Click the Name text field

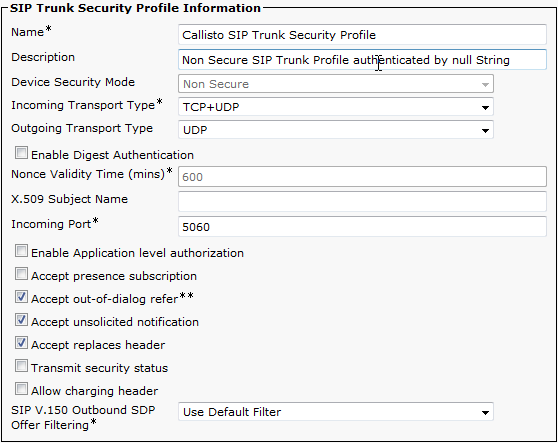362,35
